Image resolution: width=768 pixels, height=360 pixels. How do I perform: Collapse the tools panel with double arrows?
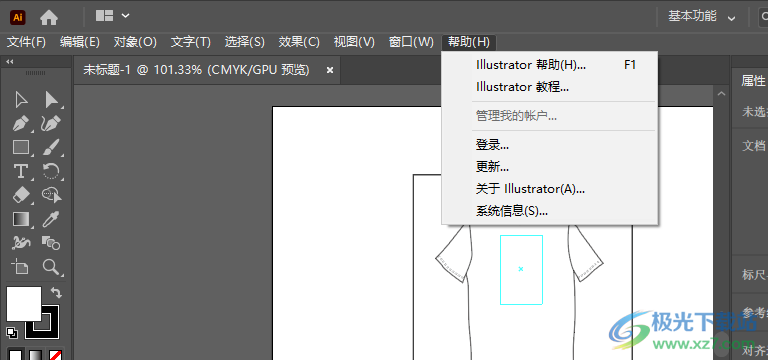[x=9, y=62]
